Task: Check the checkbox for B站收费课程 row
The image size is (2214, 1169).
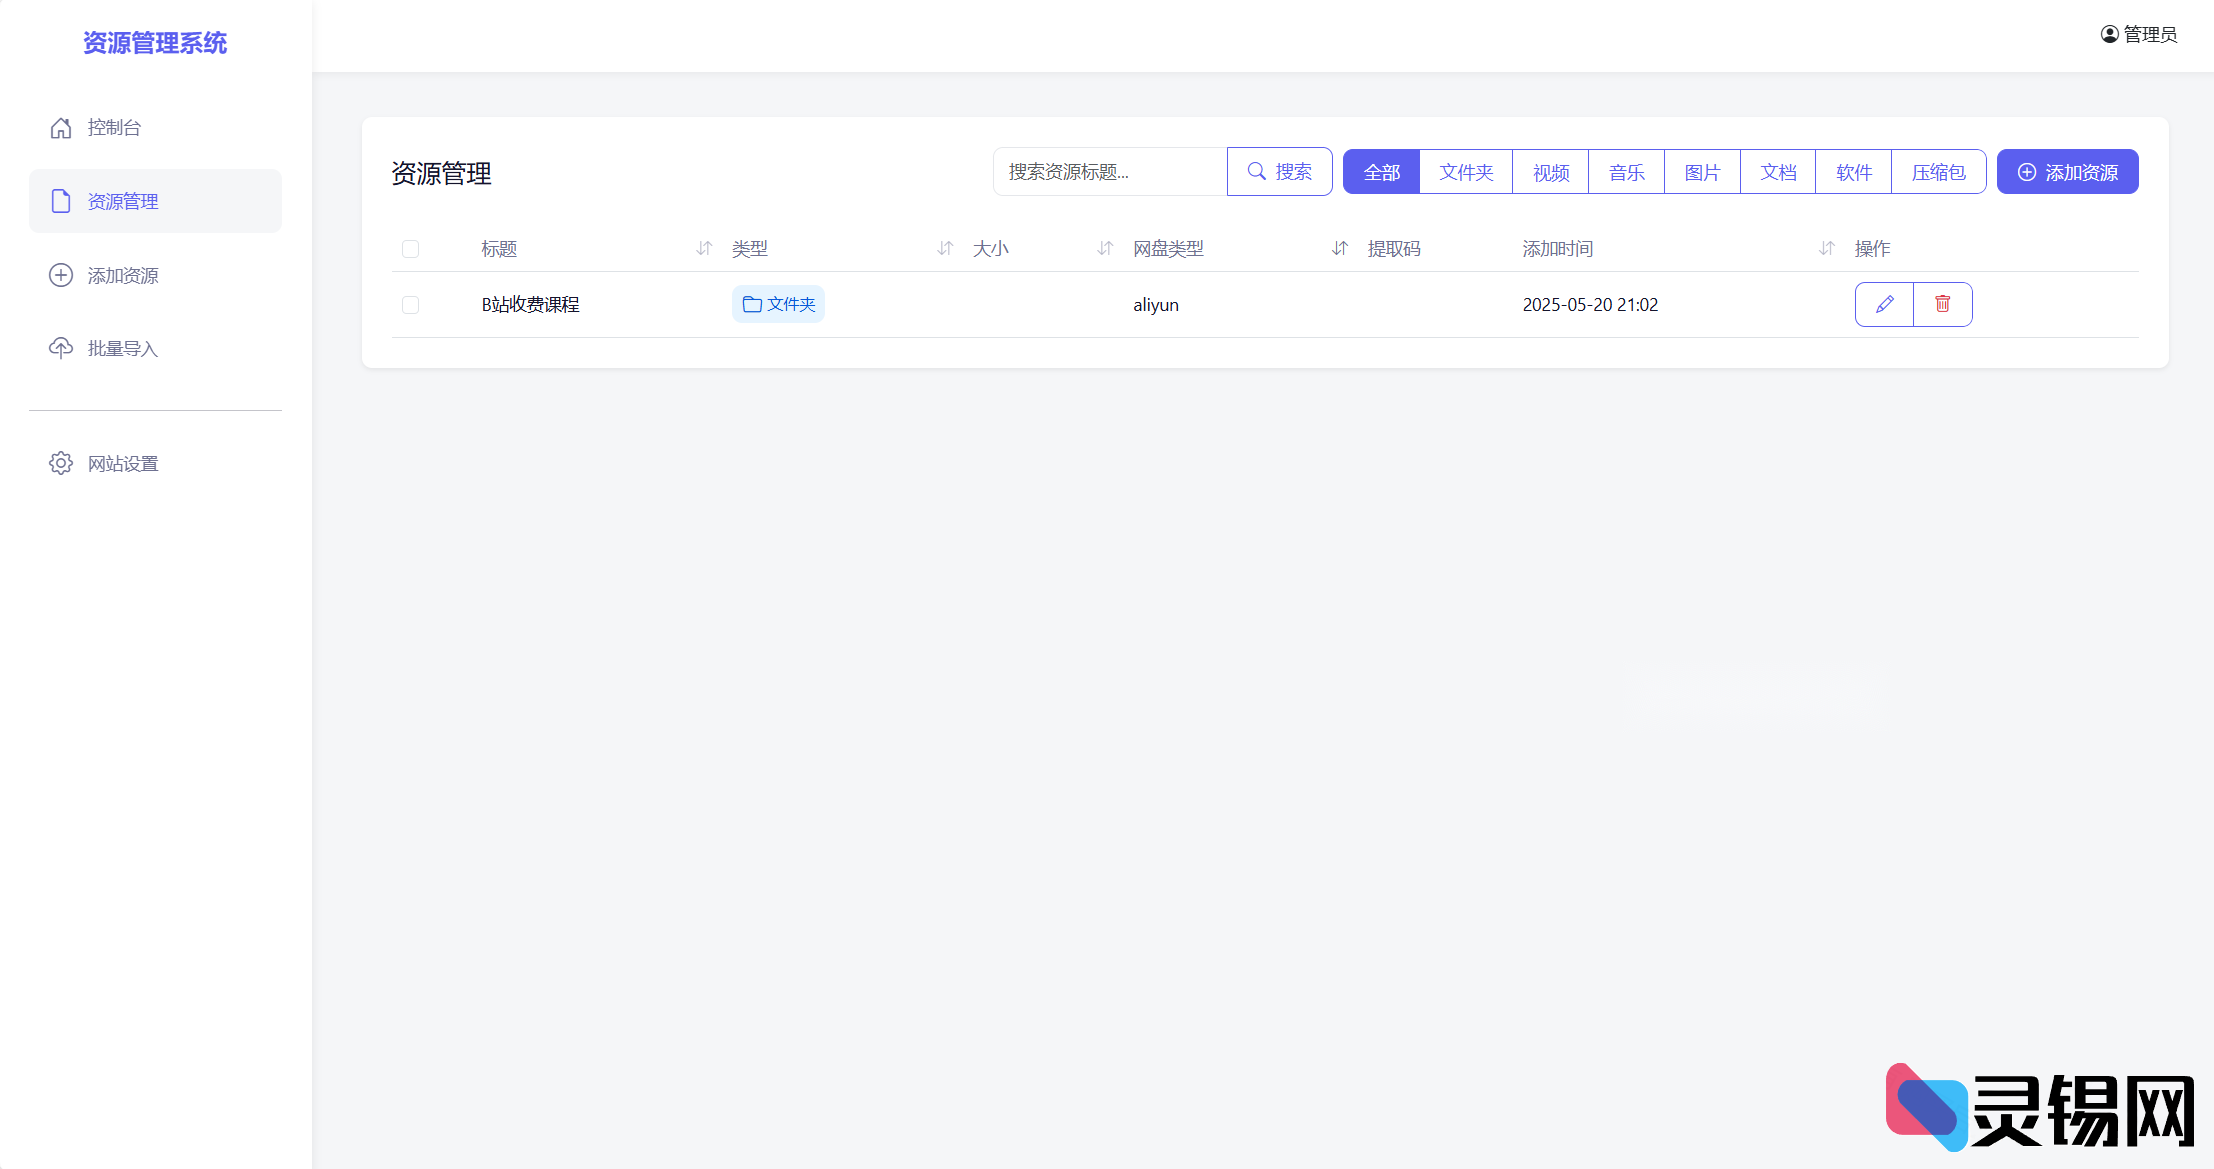Action: [410, 305]
